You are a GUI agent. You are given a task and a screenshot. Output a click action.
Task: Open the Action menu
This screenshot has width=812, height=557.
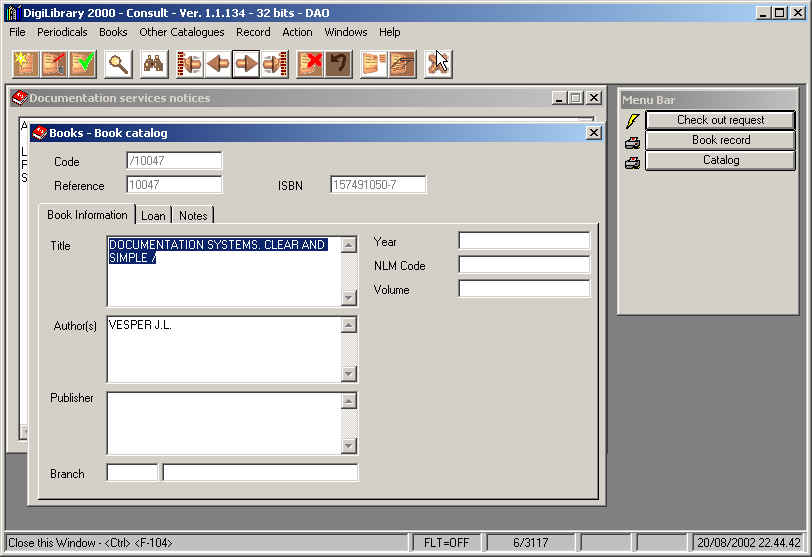(297, 32)
